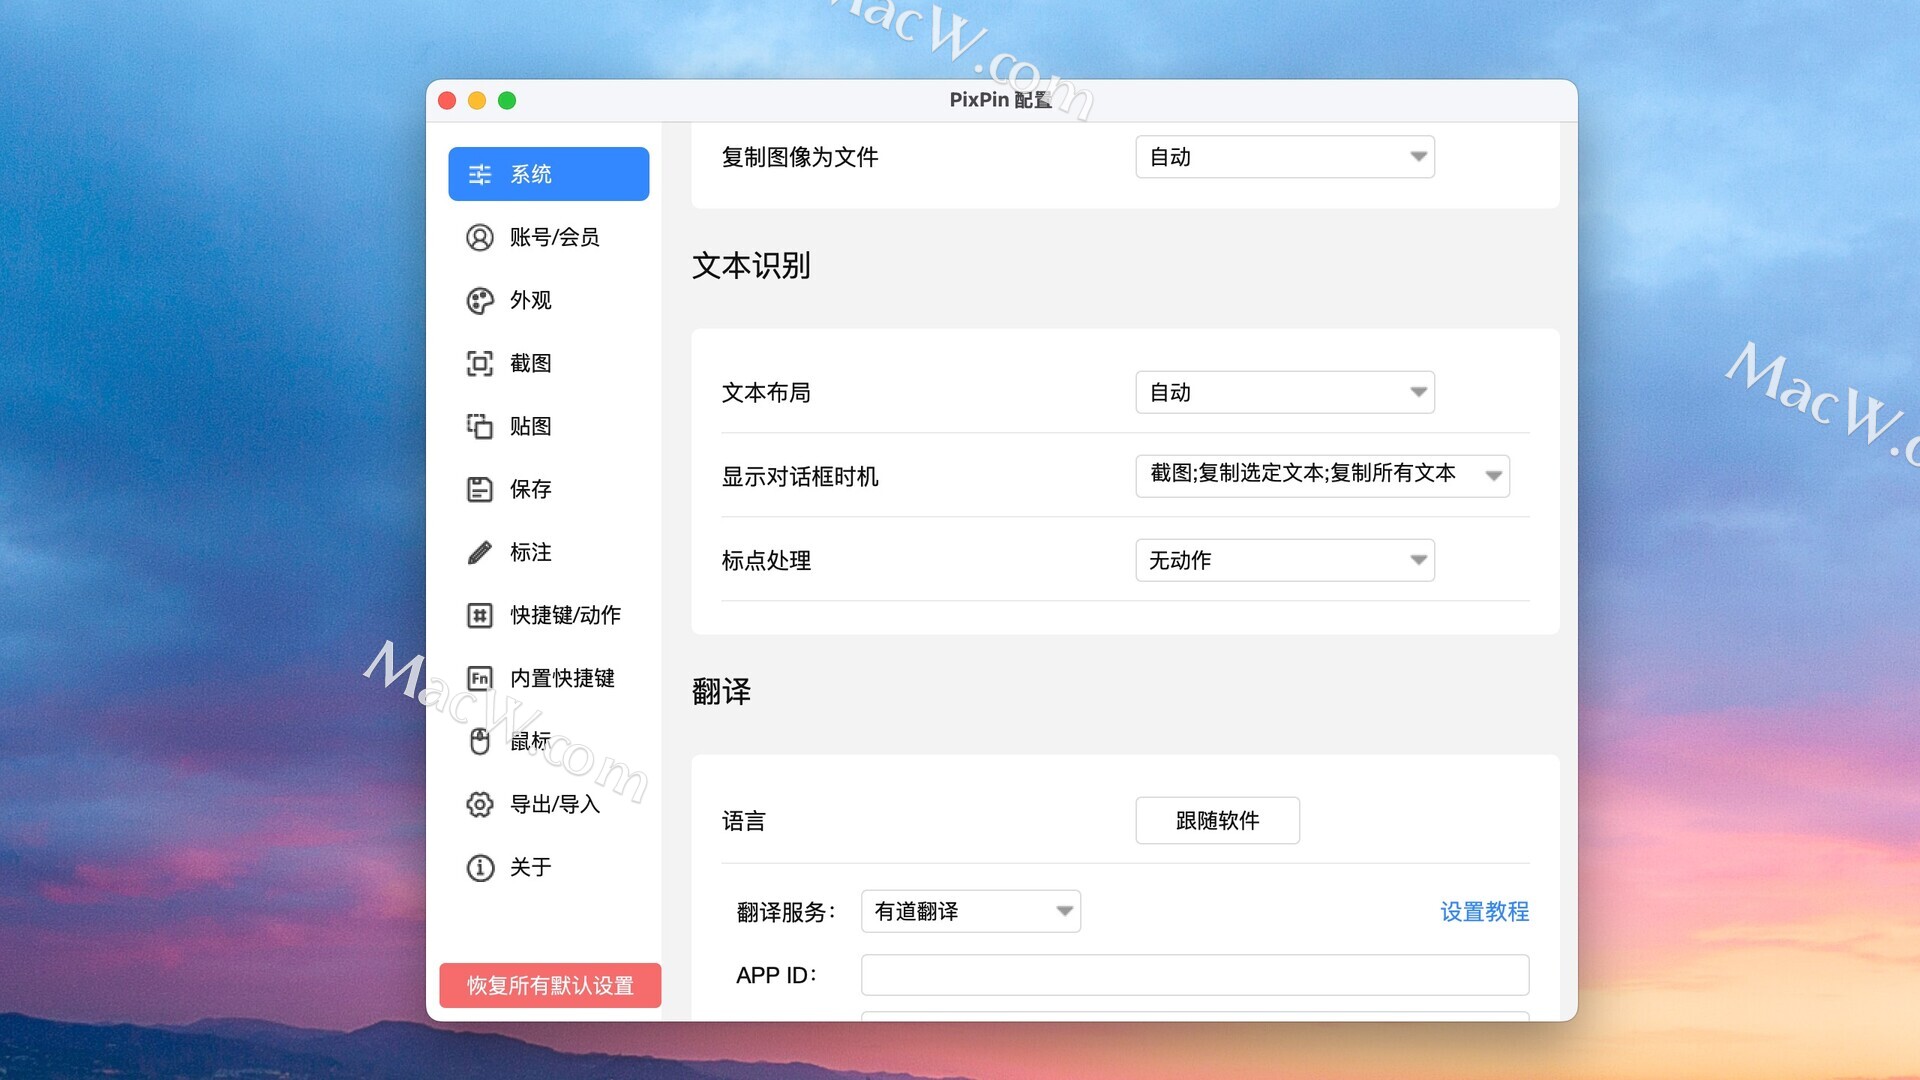Click the Annotation pencil icon

(x=480, y=552)
